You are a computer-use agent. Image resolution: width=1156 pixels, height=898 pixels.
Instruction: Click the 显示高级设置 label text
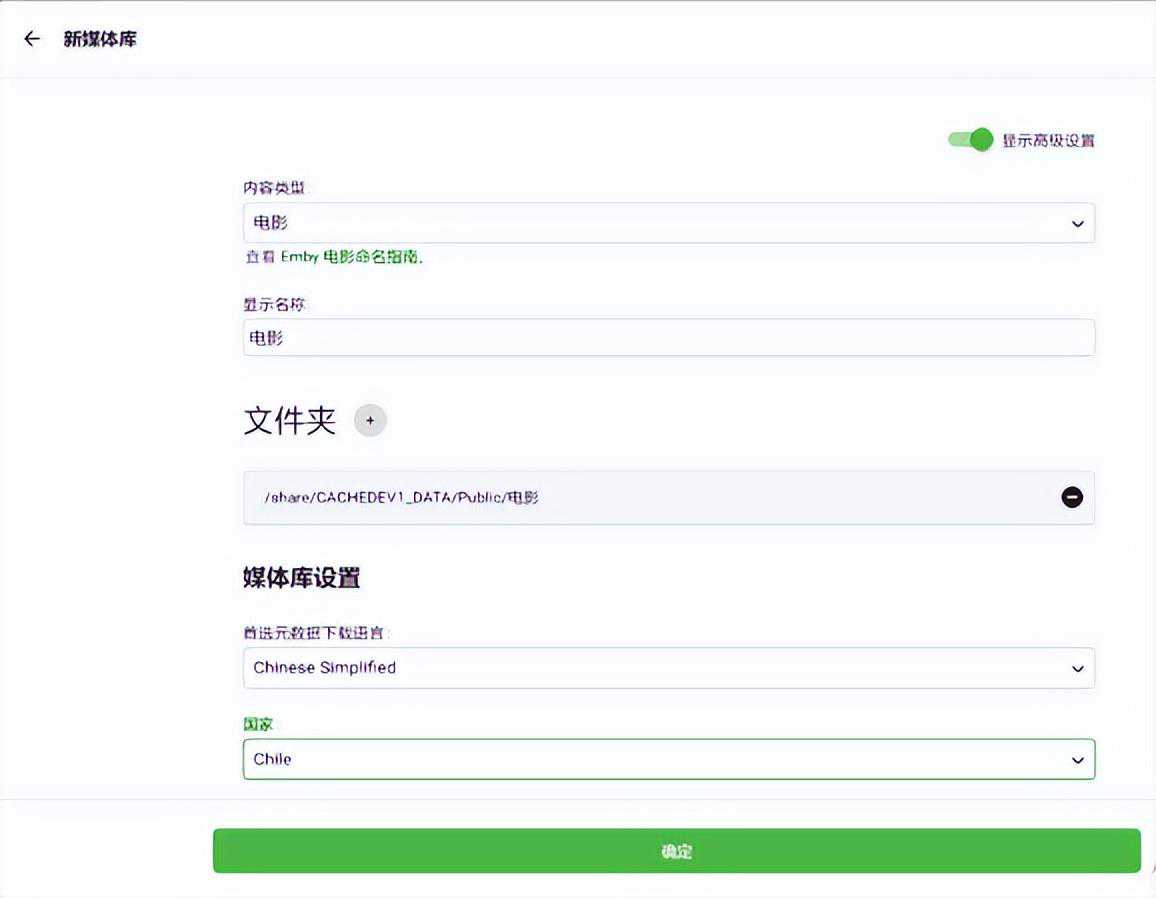(1048, 141)
